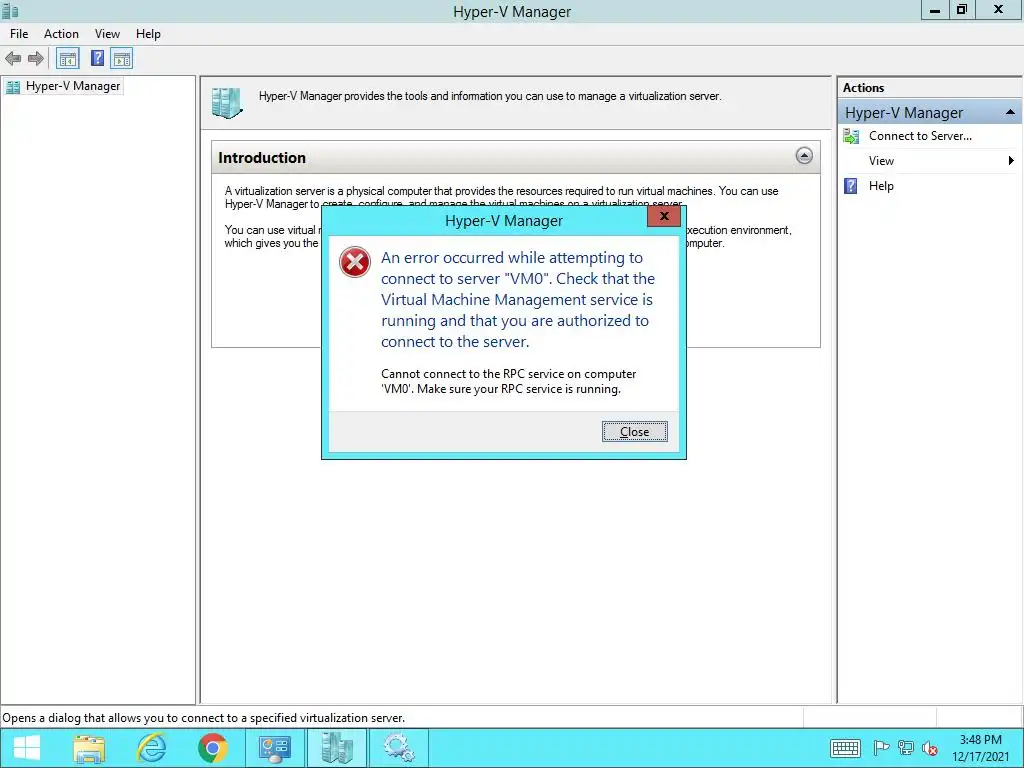Collapse the Introduction section

point(804,155)
